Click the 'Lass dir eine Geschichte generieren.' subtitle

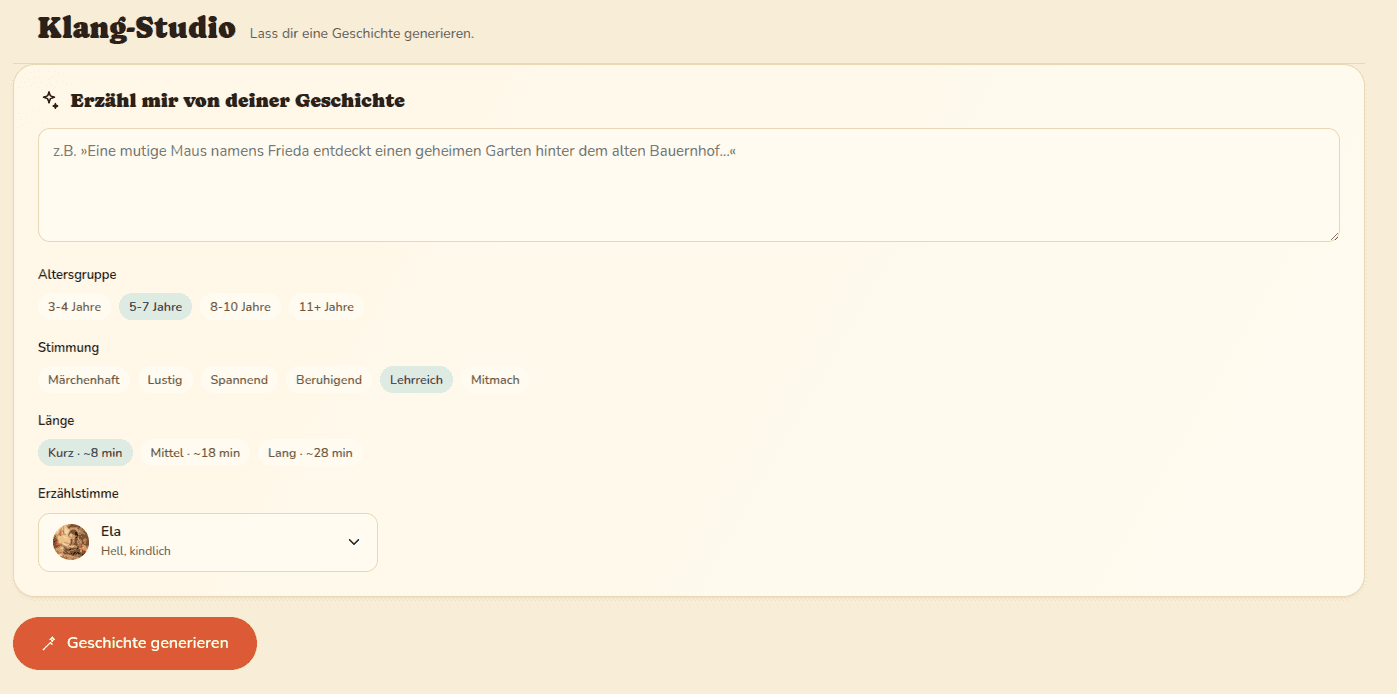(x=362, y=34)
